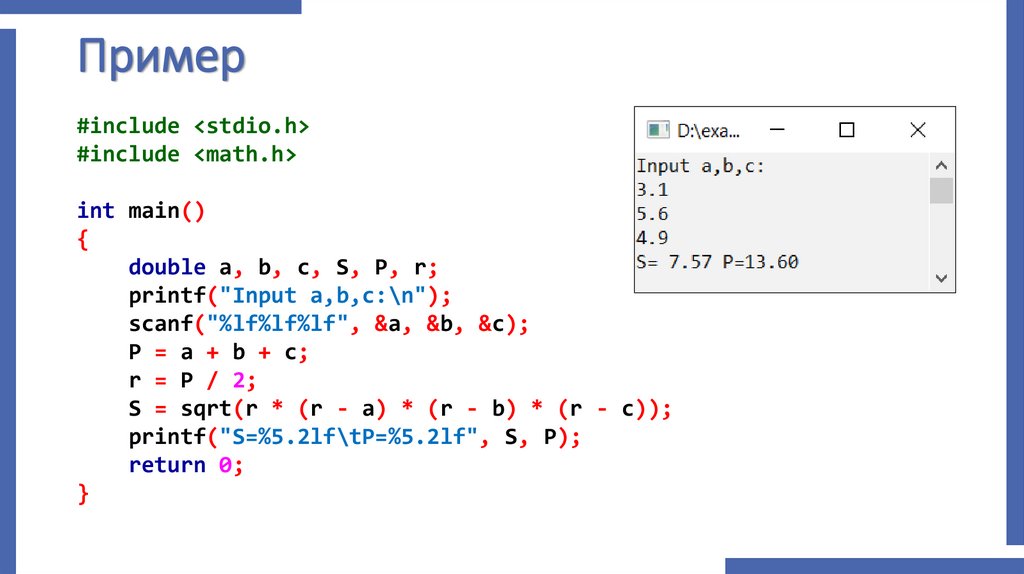This screenshot has width=1024, height=574.
Task: Click the 'int main()' line
Action: click(141, 211)
